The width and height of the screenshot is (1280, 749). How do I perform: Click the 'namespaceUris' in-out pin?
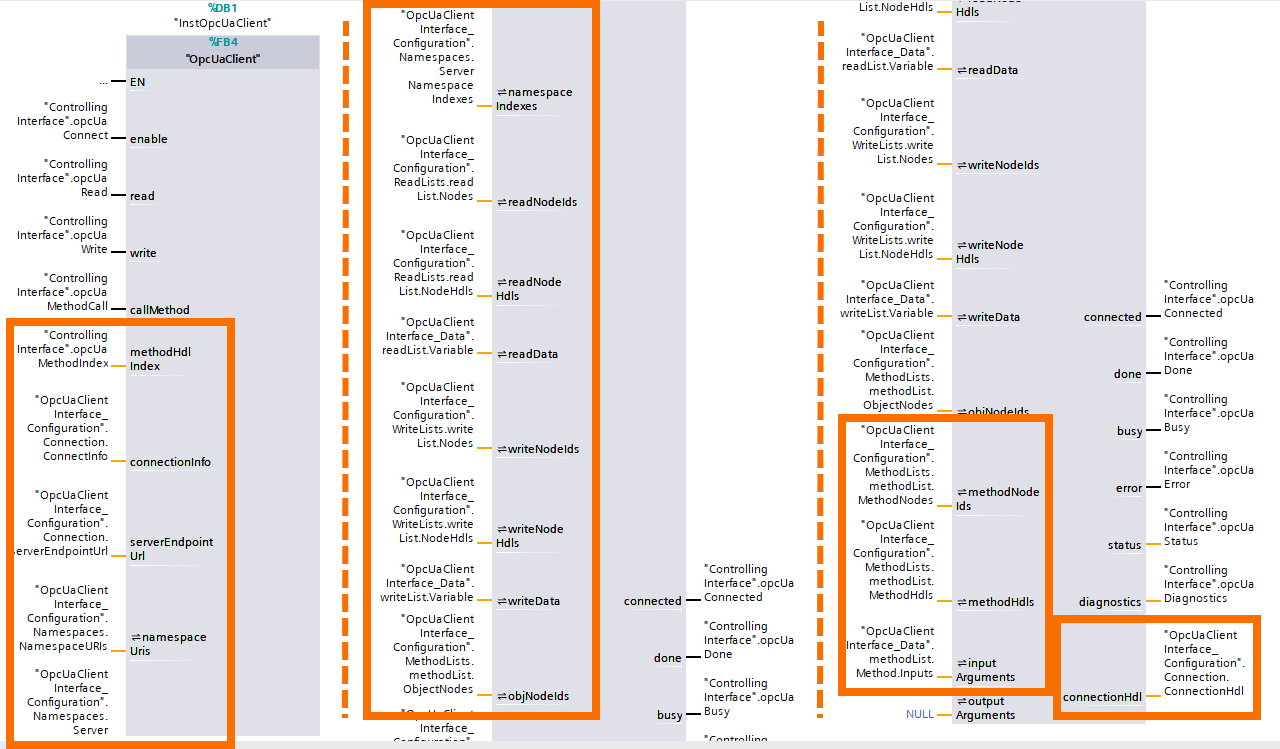169,644
